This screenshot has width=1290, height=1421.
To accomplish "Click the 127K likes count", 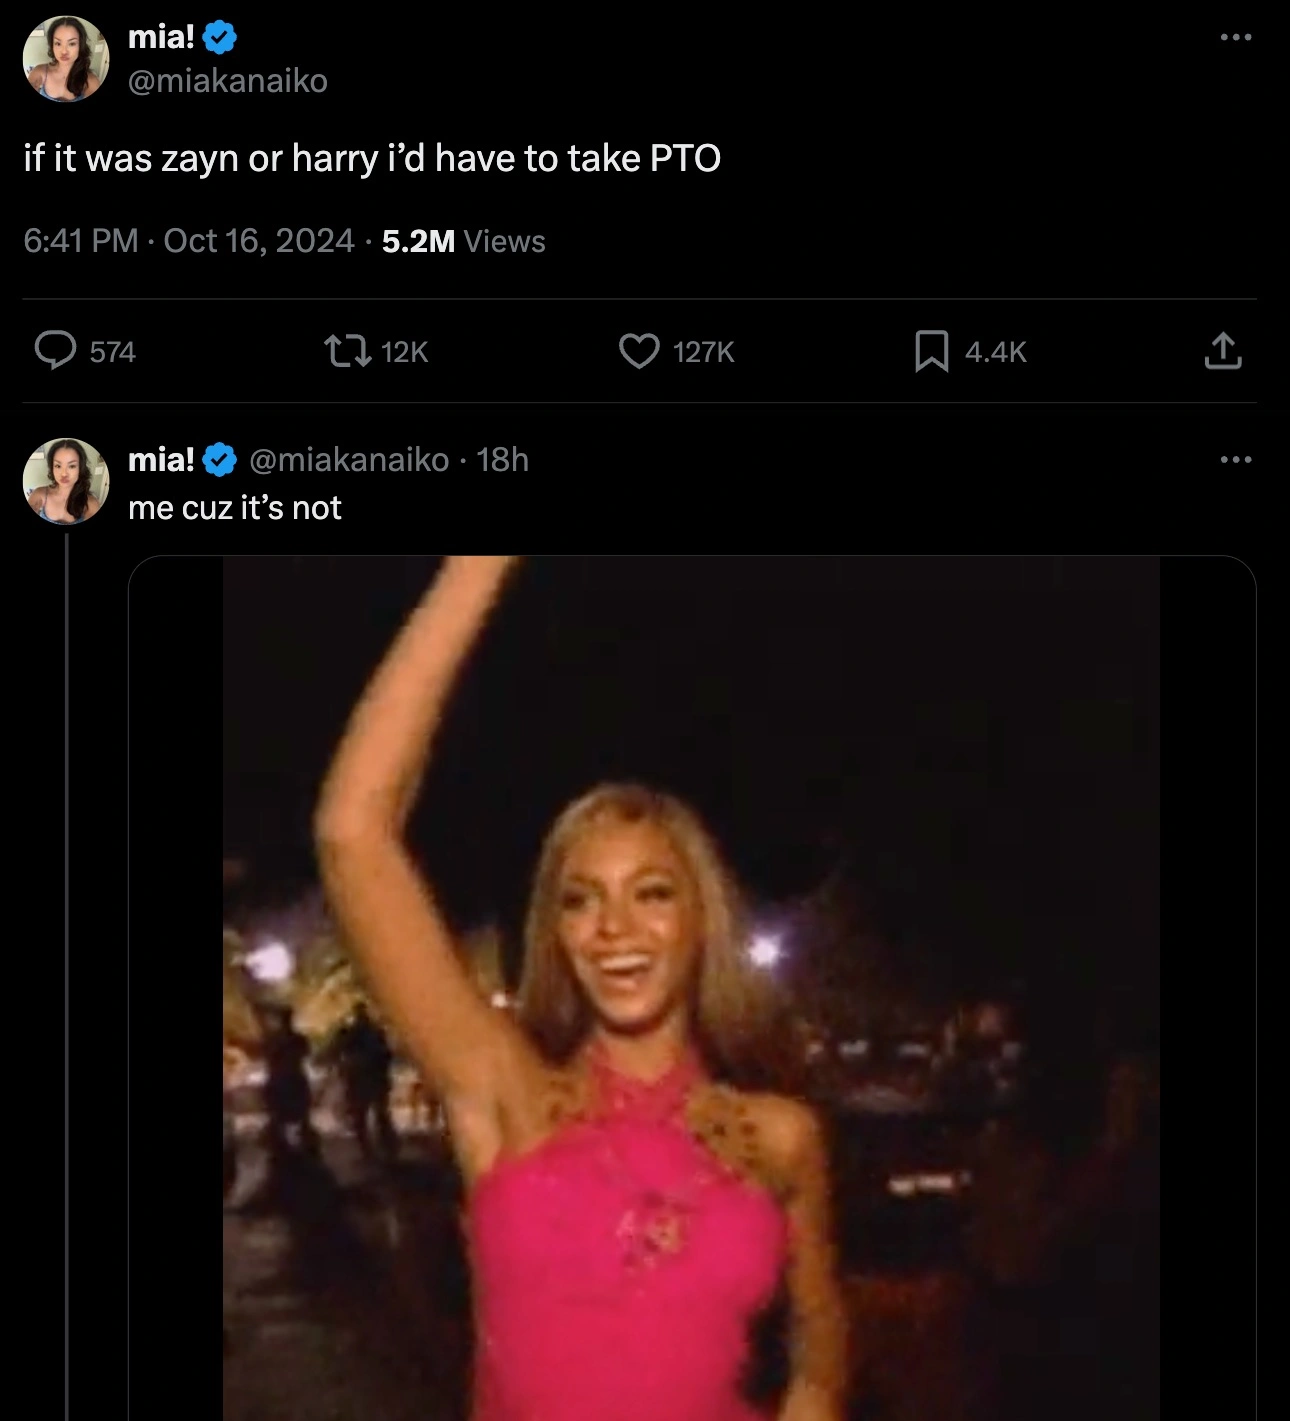I will pyautogui.click(x=704, y=352).
